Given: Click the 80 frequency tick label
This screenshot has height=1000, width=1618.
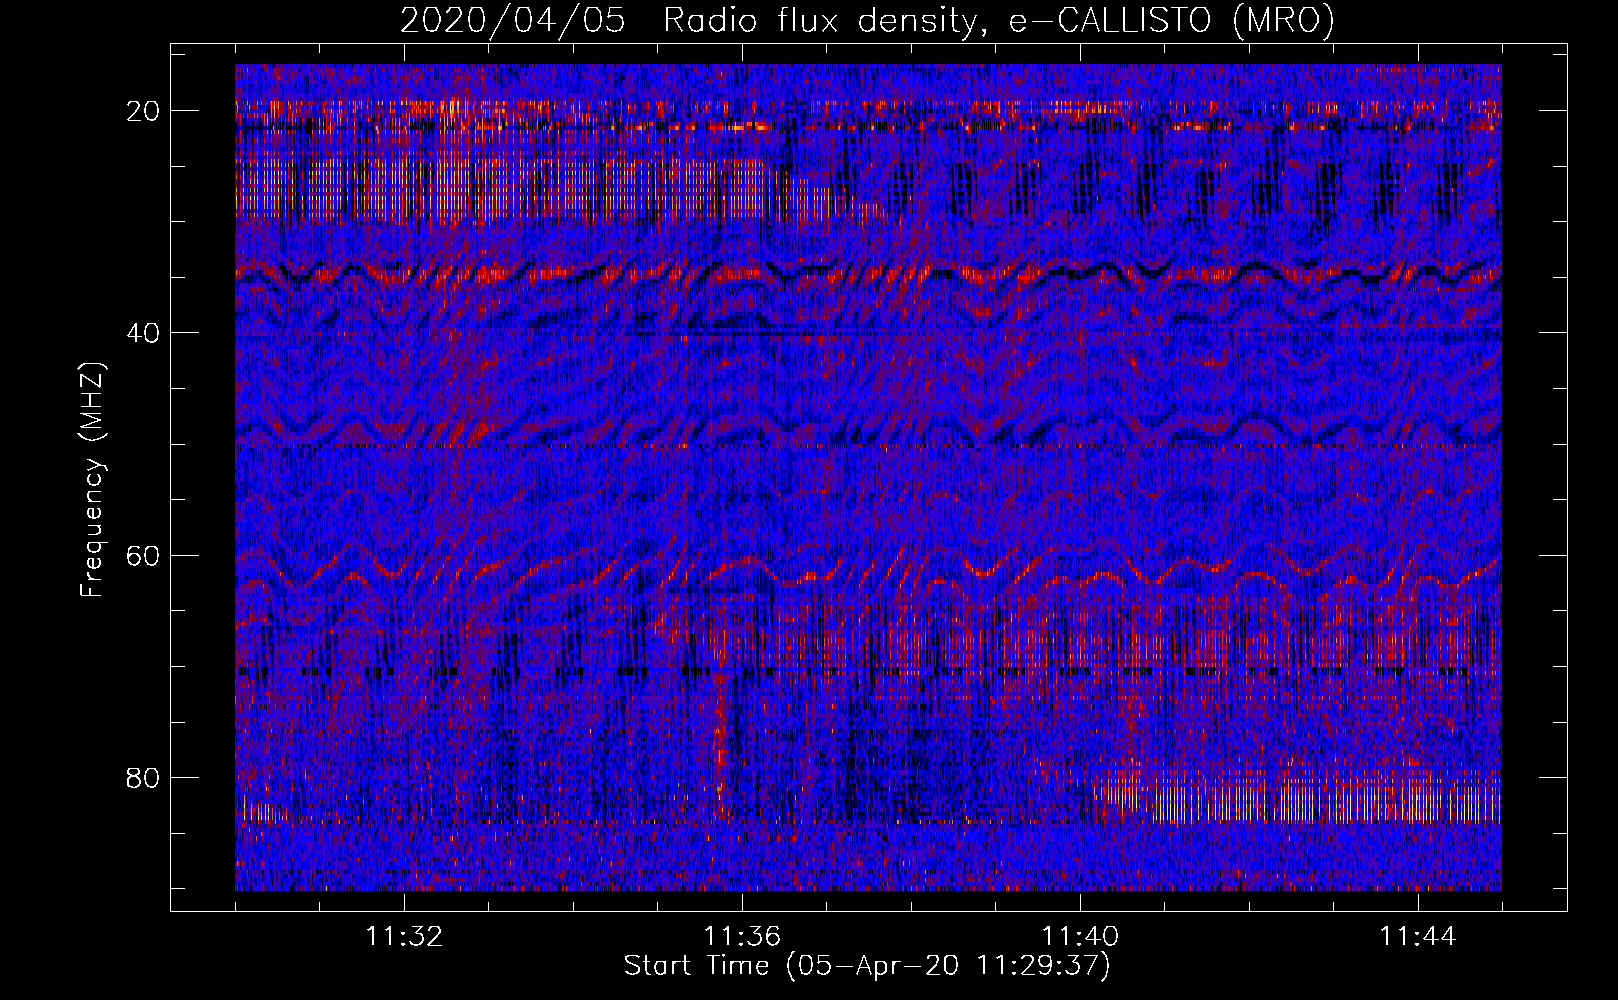Looking at the screenshot, I should tap(143, 777).
